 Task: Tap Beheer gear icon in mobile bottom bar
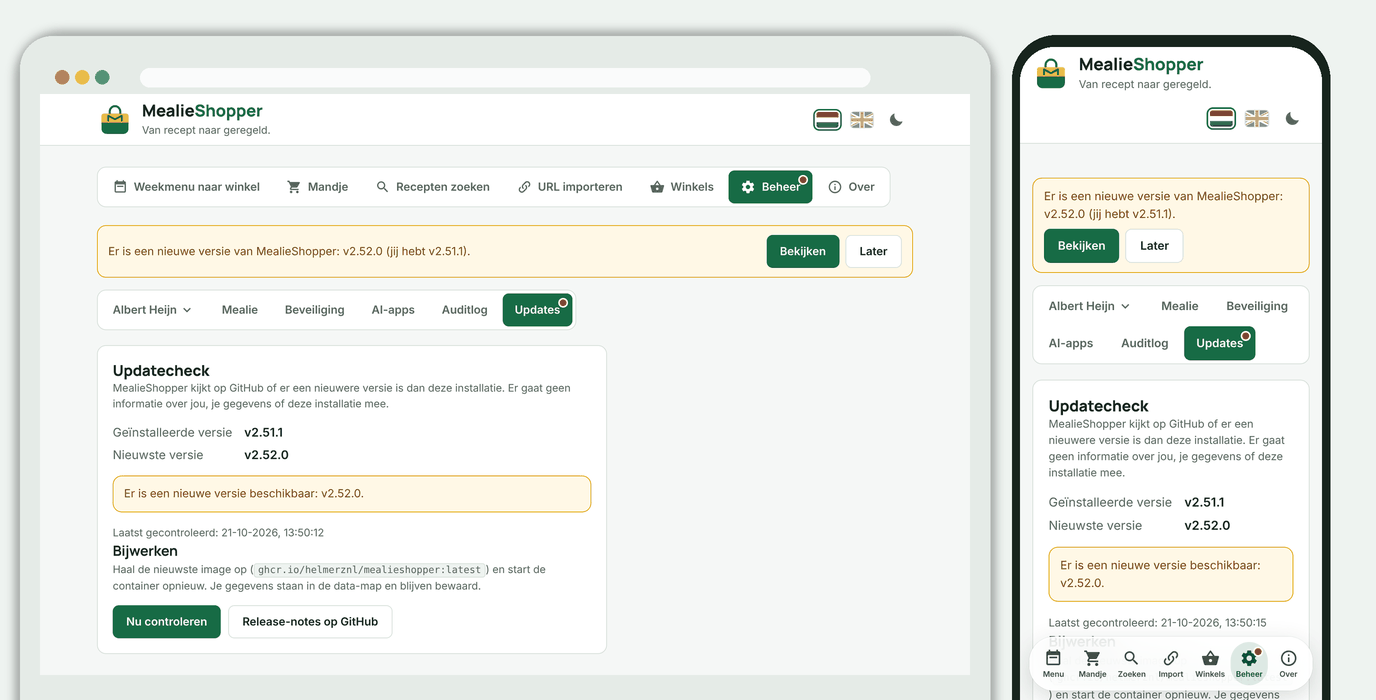tap(1249, 663)
